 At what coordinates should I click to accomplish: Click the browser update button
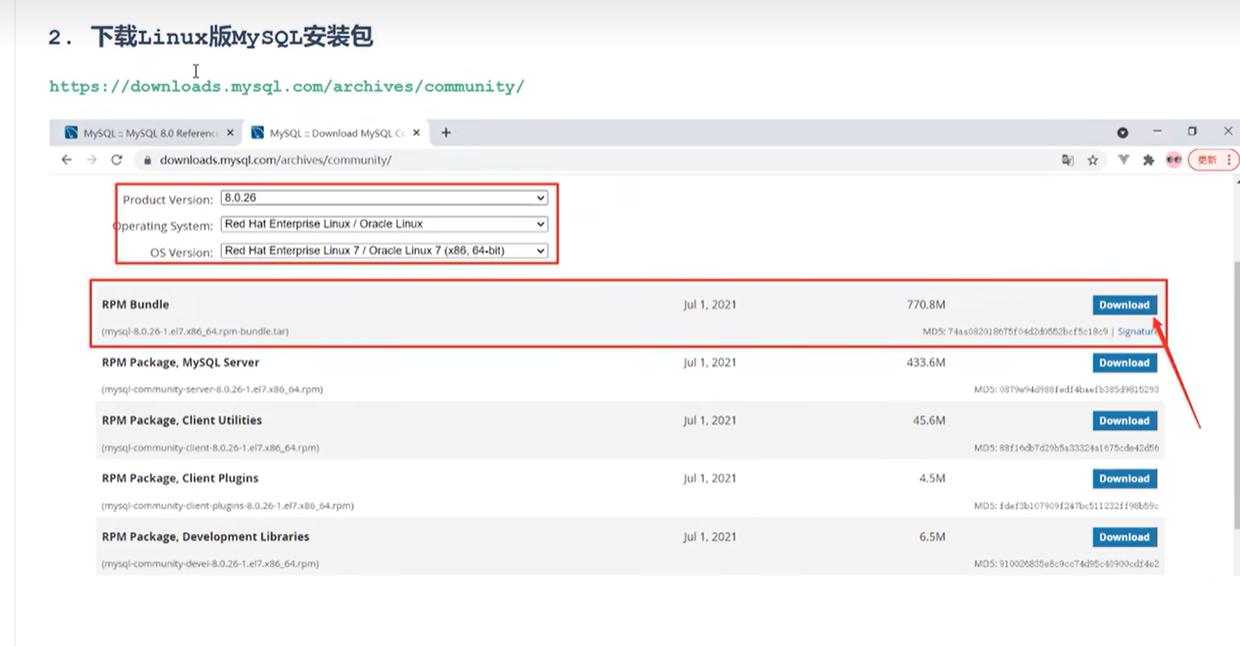coord(1213,160)
